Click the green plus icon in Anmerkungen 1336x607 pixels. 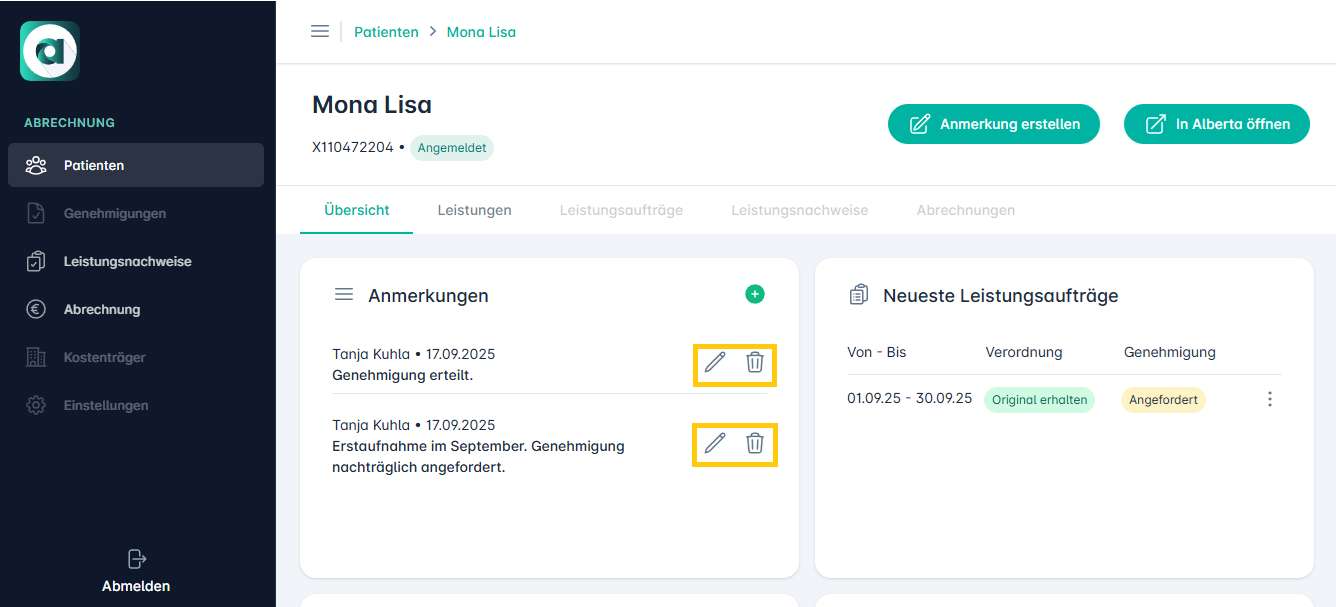click(x=755, y=294)
